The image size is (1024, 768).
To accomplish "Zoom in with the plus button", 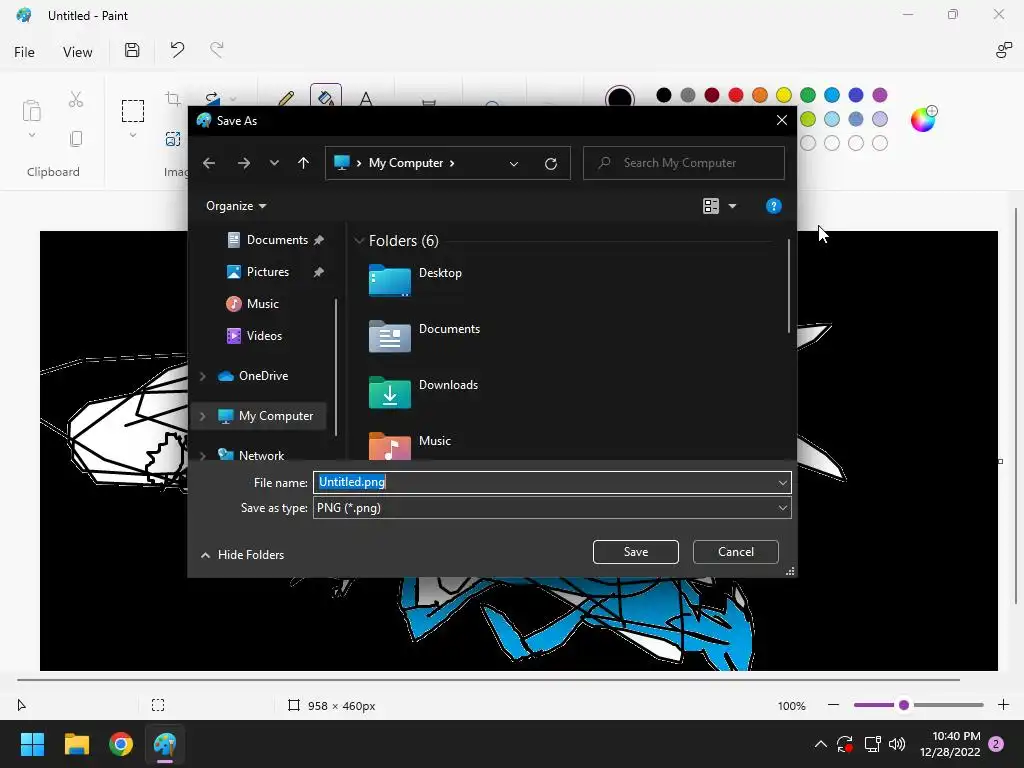I will click(x=1003, y=705).
